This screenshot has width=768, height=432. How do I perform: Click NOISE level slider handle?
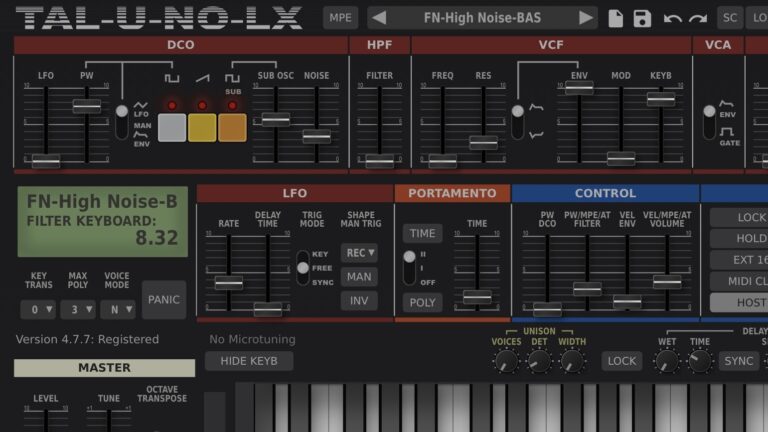click(x=316, y=137)
